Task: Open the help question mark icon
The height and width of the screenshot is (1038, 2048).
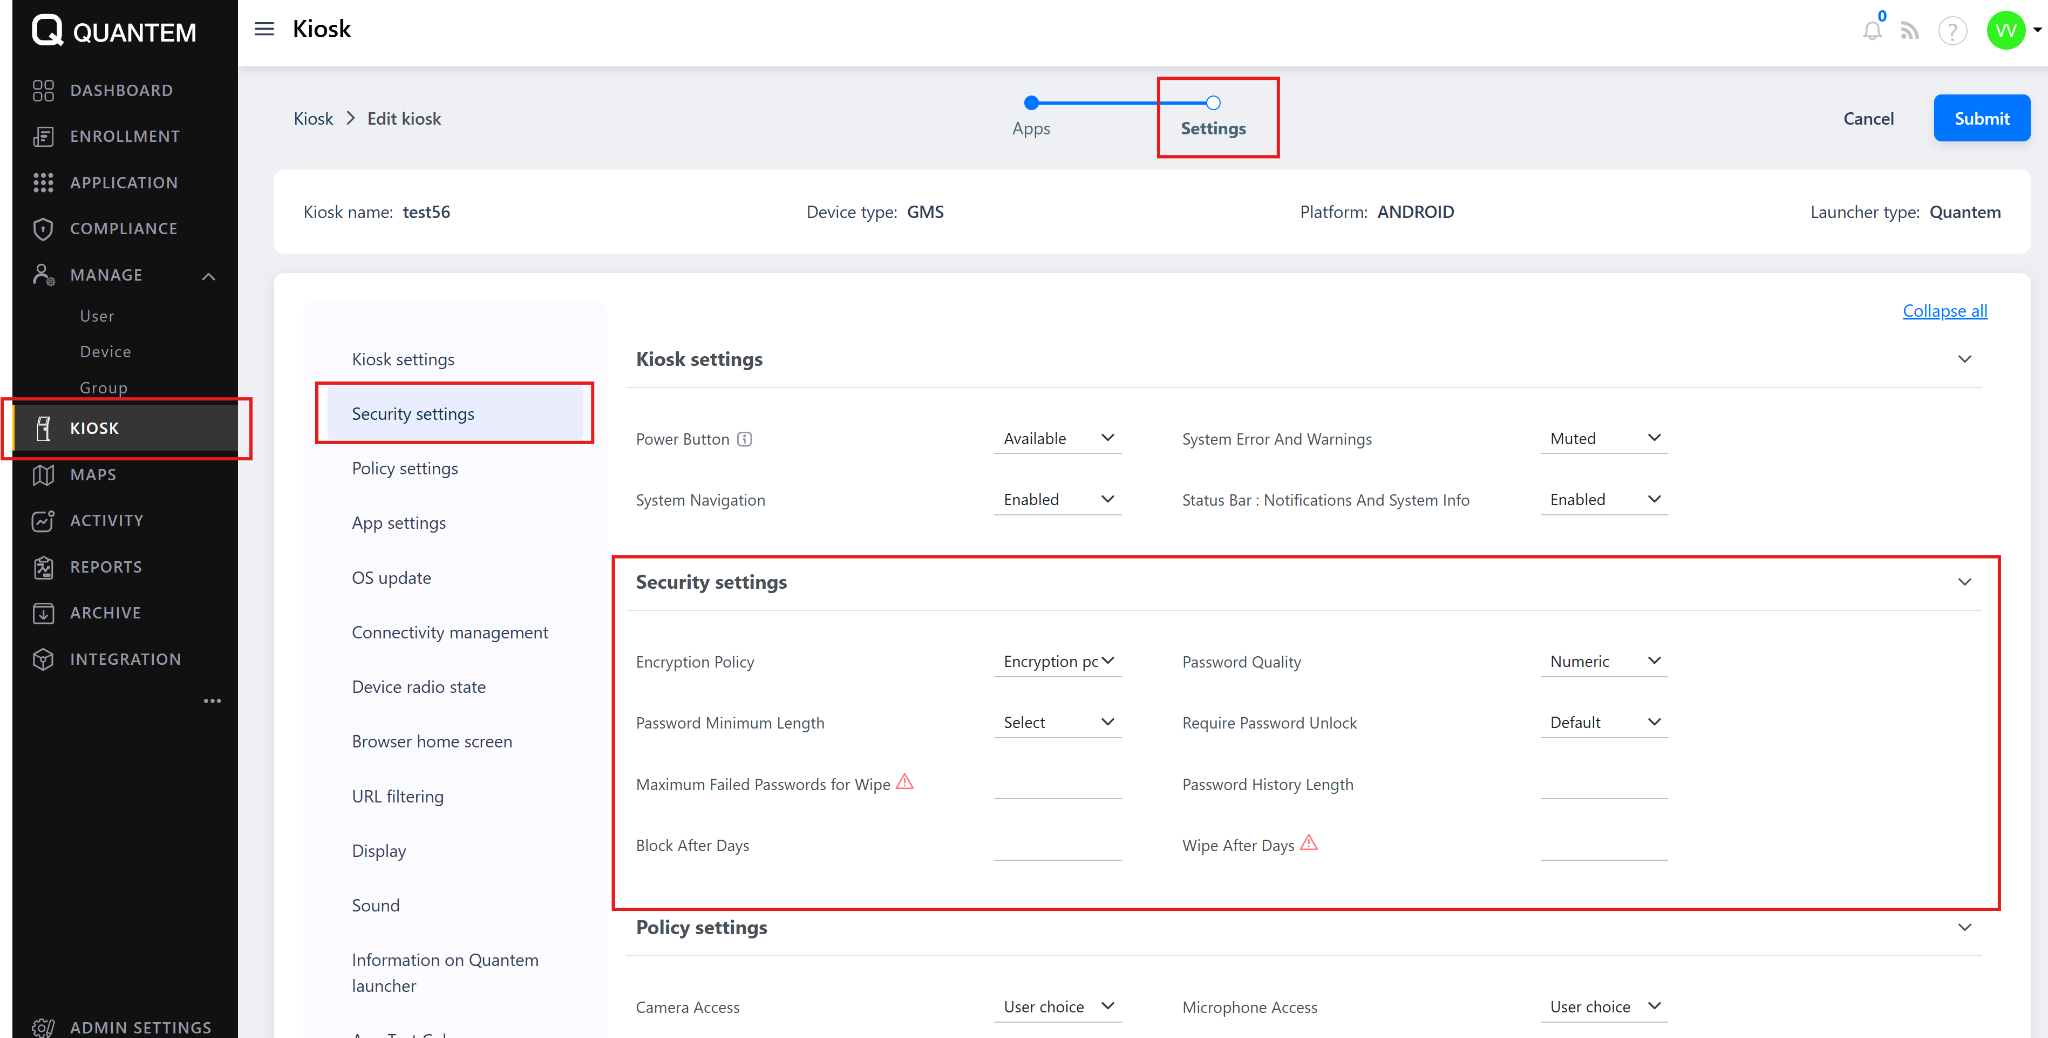Action: pyautogui.click(x=1952, y=31)
